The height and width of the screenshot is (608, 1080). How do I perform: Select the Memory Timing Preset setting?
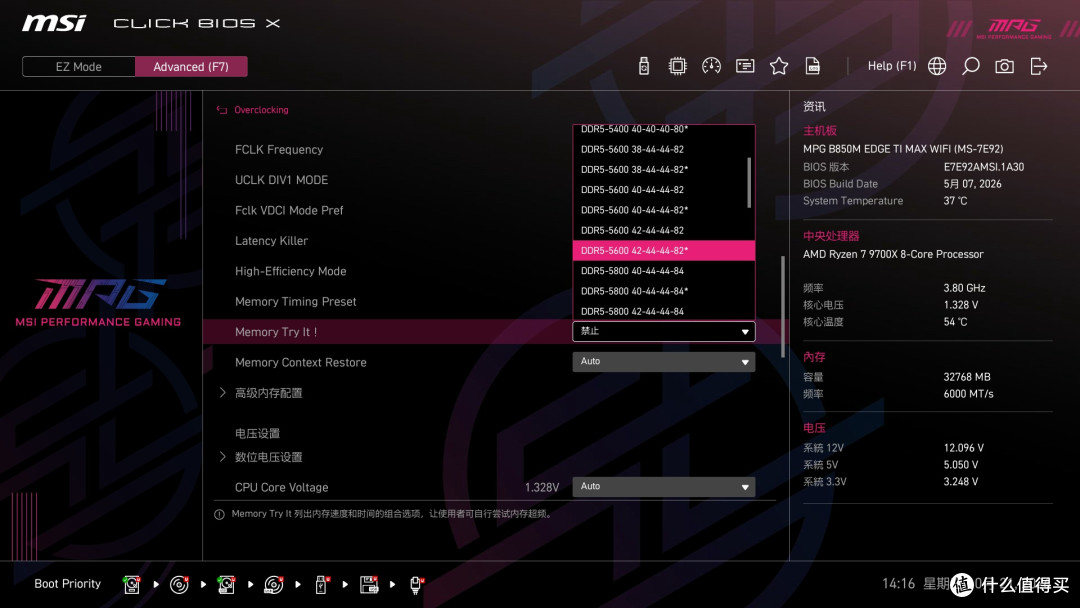(295, 302)
